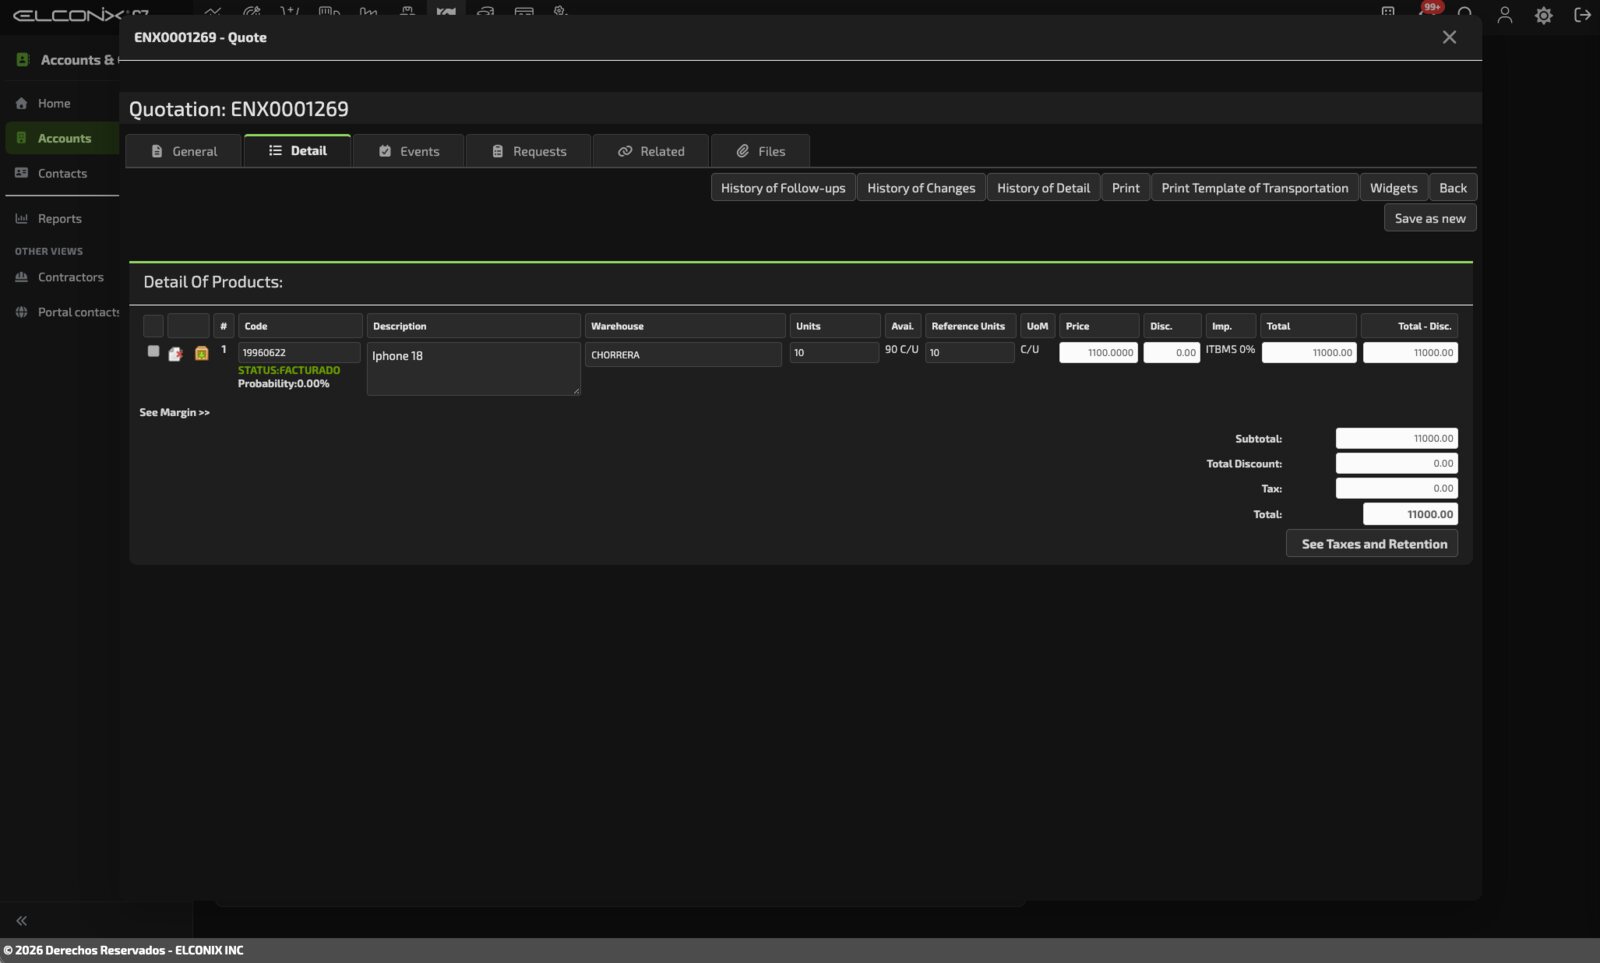Click See Taxes and Retention
Viewport: 1600px width, 963px height.
tap(1372, 544)
